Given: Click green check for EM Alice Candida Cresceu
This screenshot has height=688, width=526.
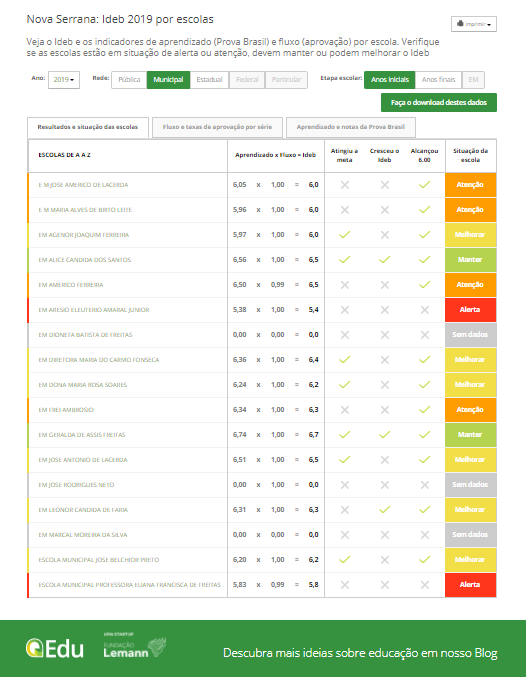Looking at the screenshot, I should click(385, 260).
